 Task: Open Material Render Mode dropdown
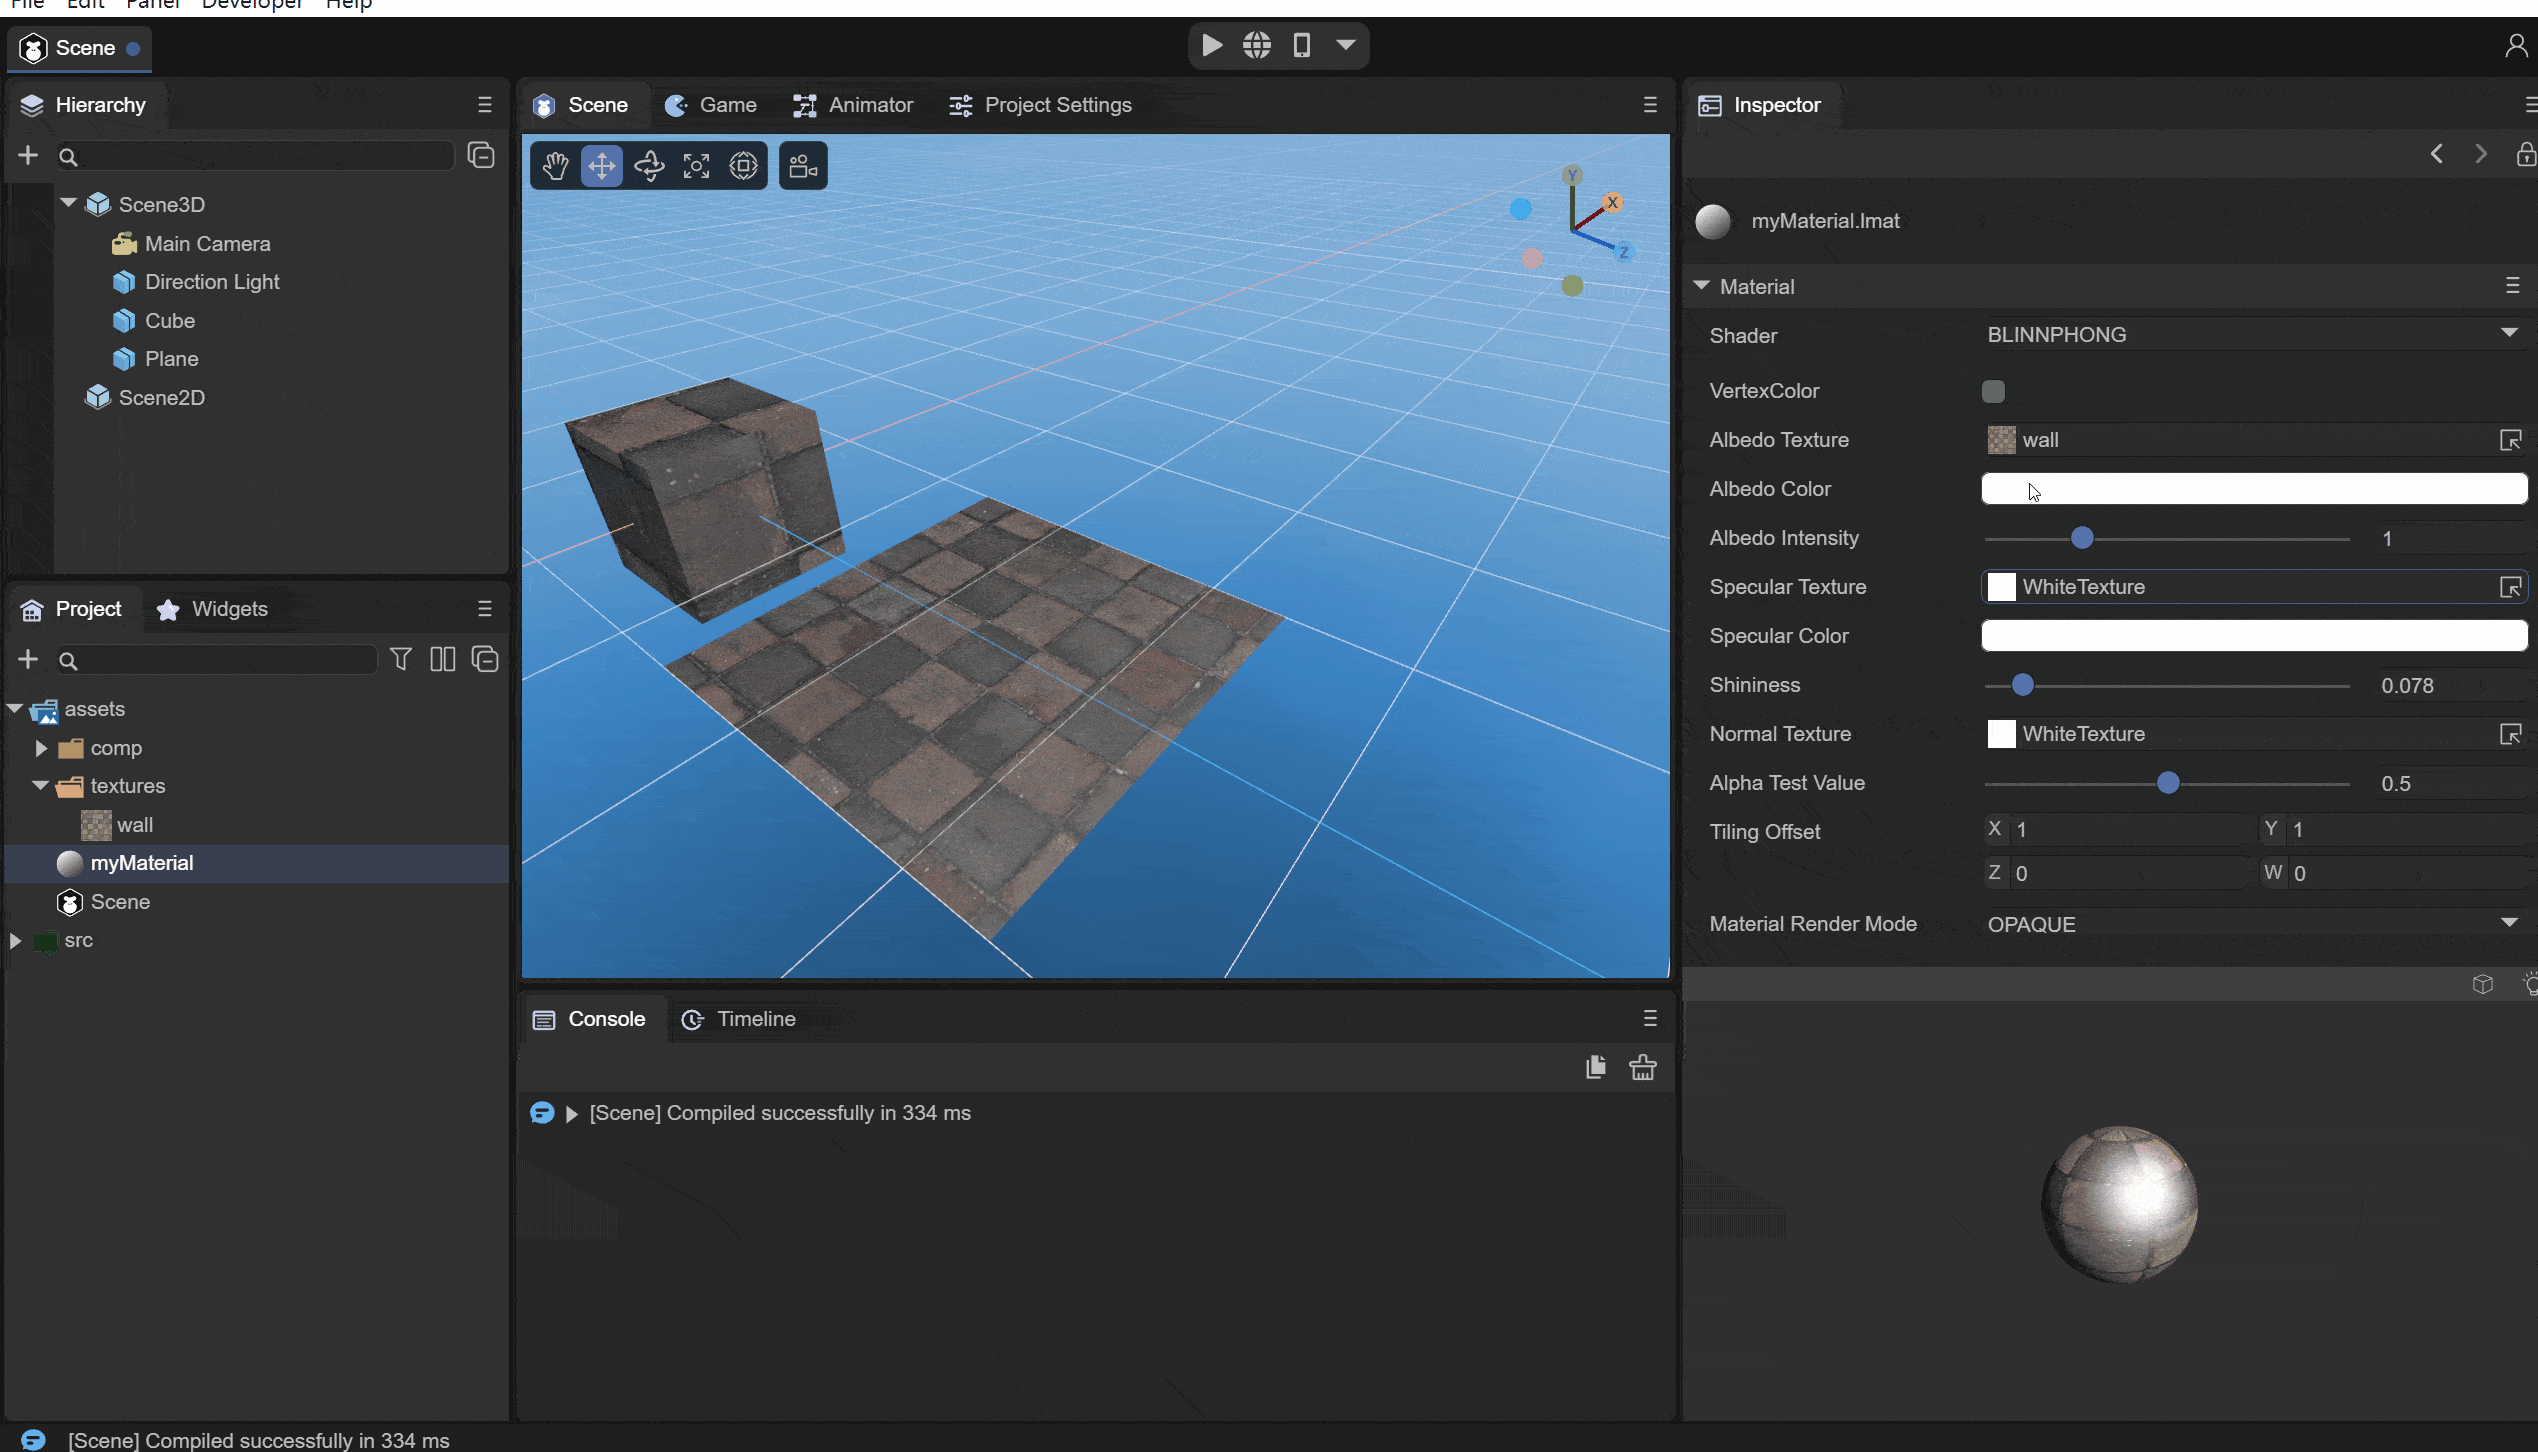click(x=2250, y=924)
